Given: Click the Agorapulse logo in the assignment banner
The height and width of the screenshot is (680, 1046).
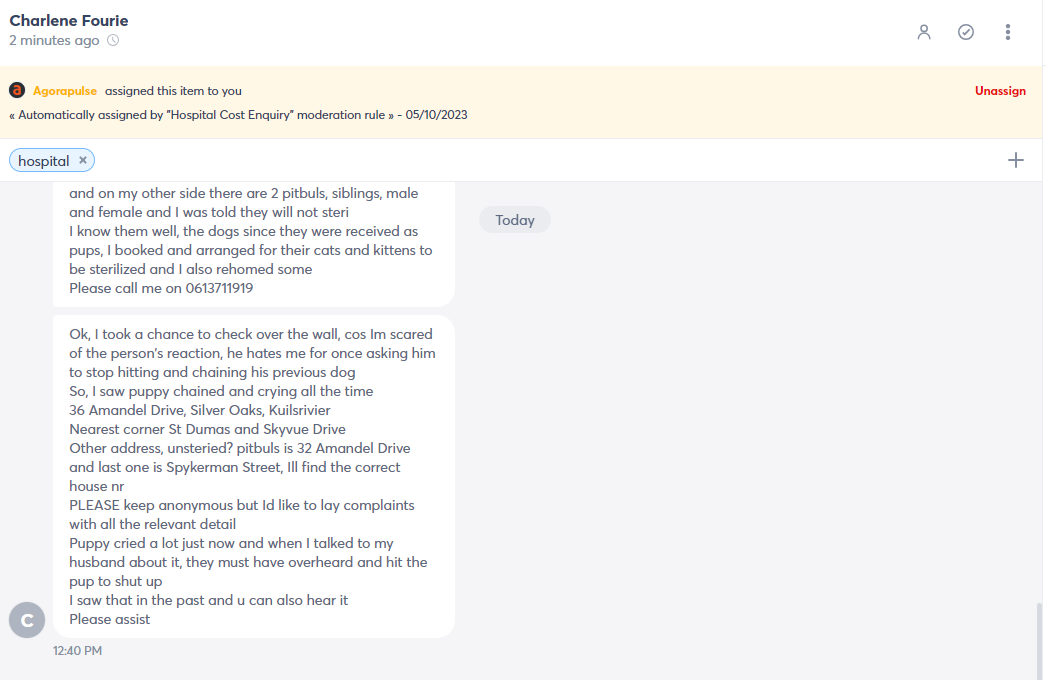Looking at the screenshot, I should tap(17, 90).
